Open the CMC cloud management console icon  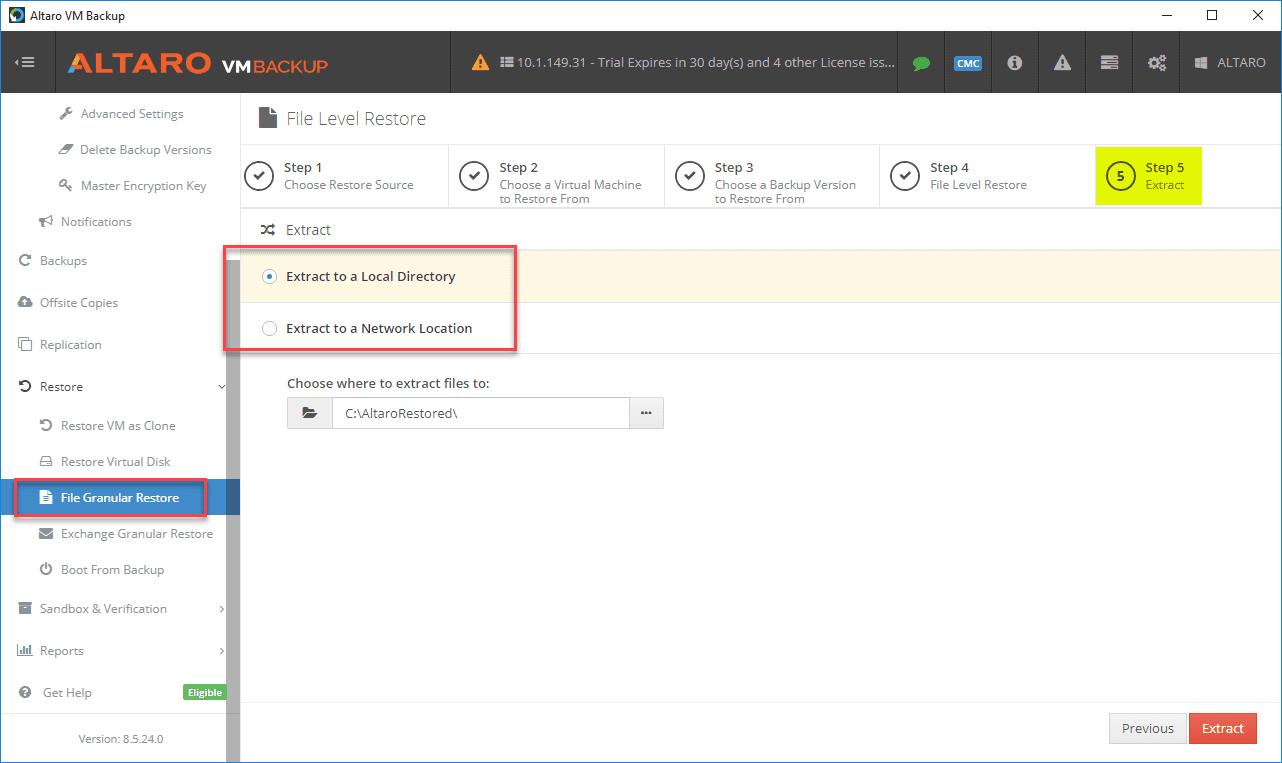(x=967, y=63)
